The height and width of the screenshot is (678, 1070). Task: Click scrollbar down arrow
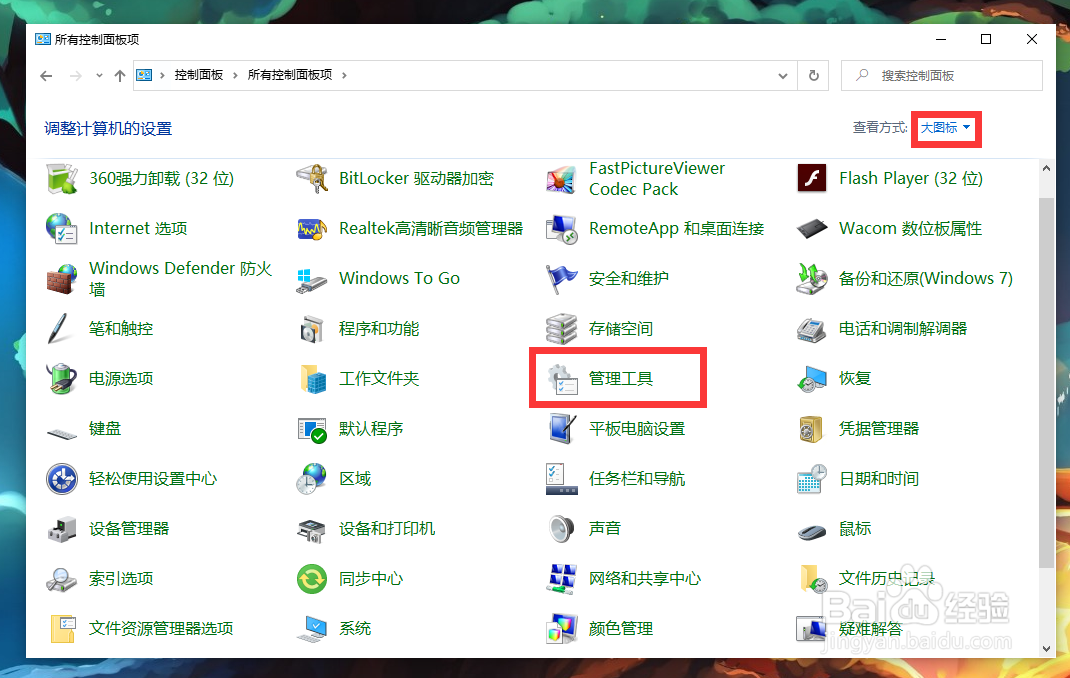[x=1047, y=649]
